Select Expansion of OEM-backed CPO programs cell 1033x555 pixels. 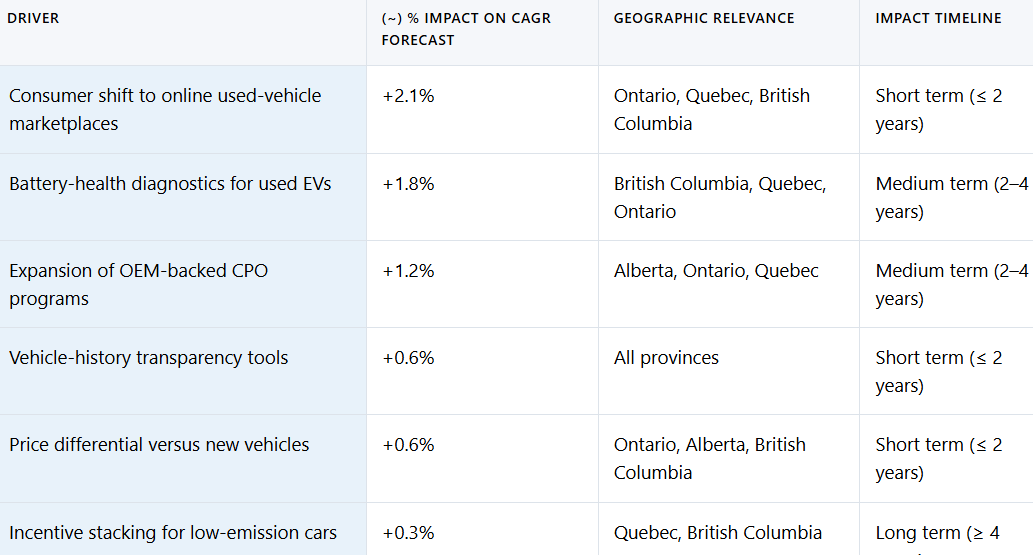(138, 284)
